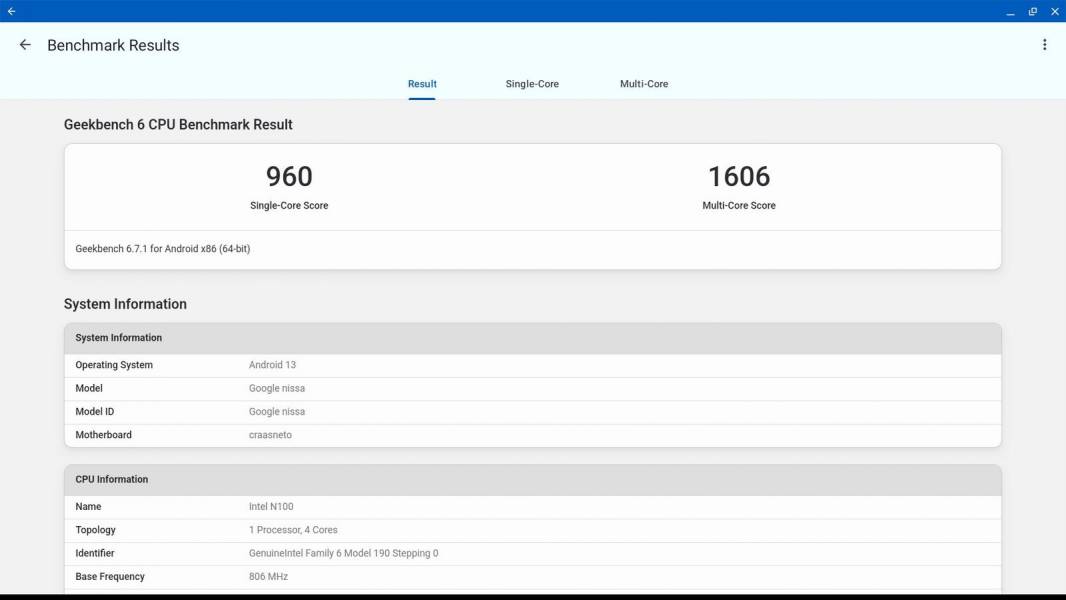Open the three-dot overflow menu
This screenshot has height=600, width=1066.
pos(1044,45)
